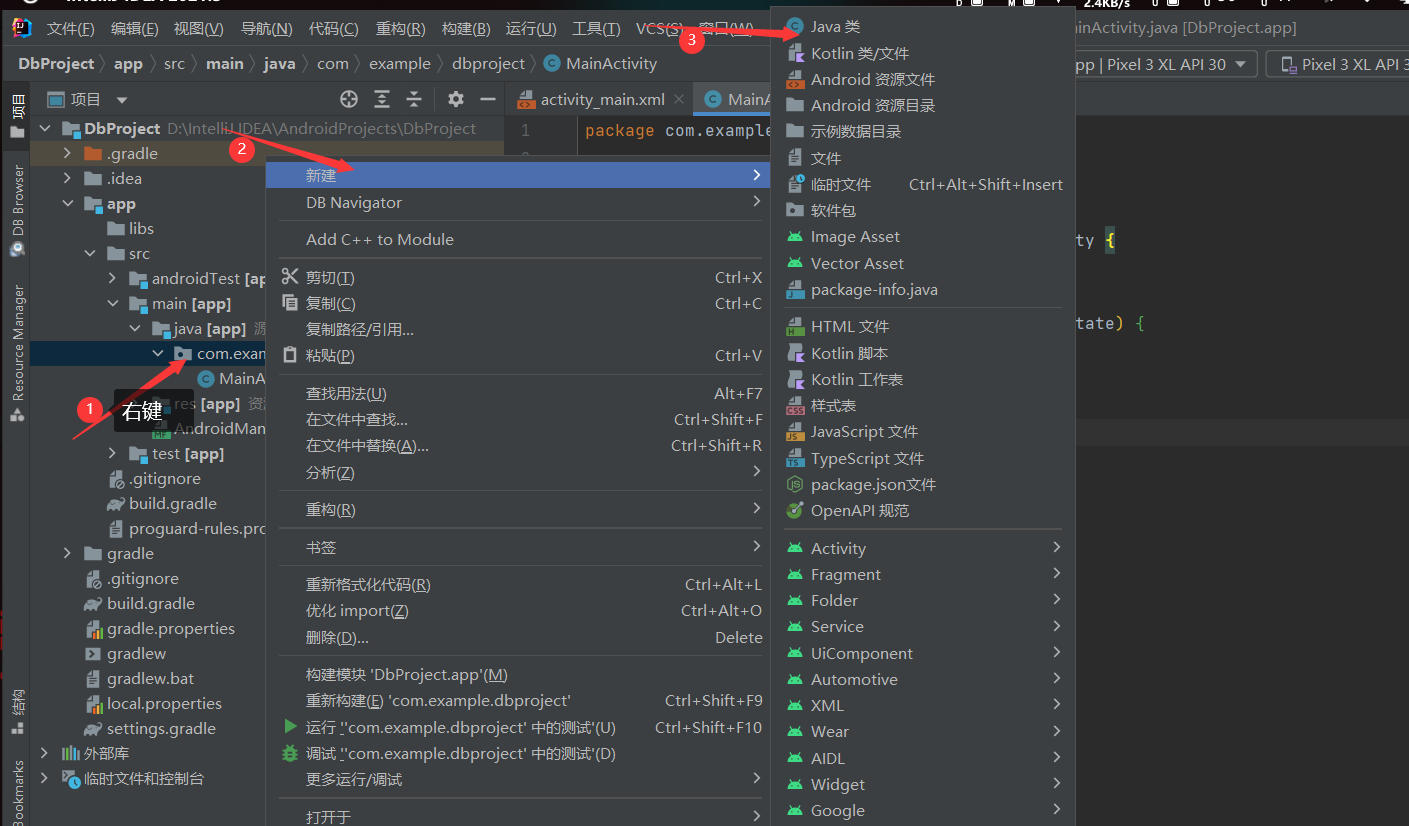
Task: Hide the project tool window
Action: point(488,99)
